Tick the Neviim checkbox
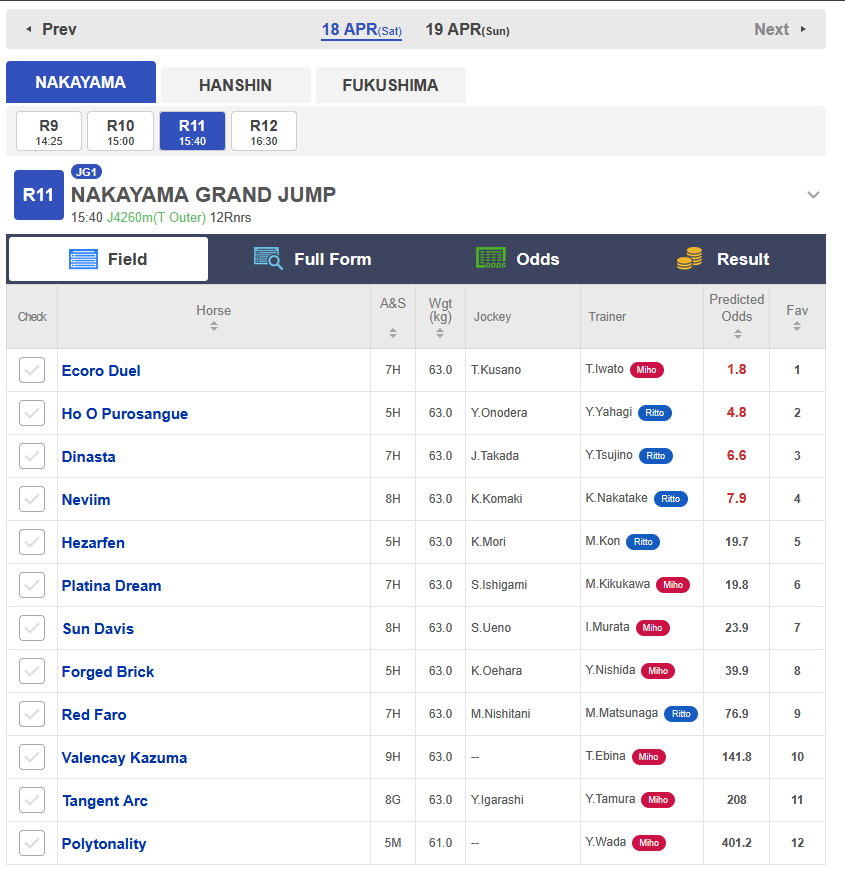845x875 pixels. 32,499
